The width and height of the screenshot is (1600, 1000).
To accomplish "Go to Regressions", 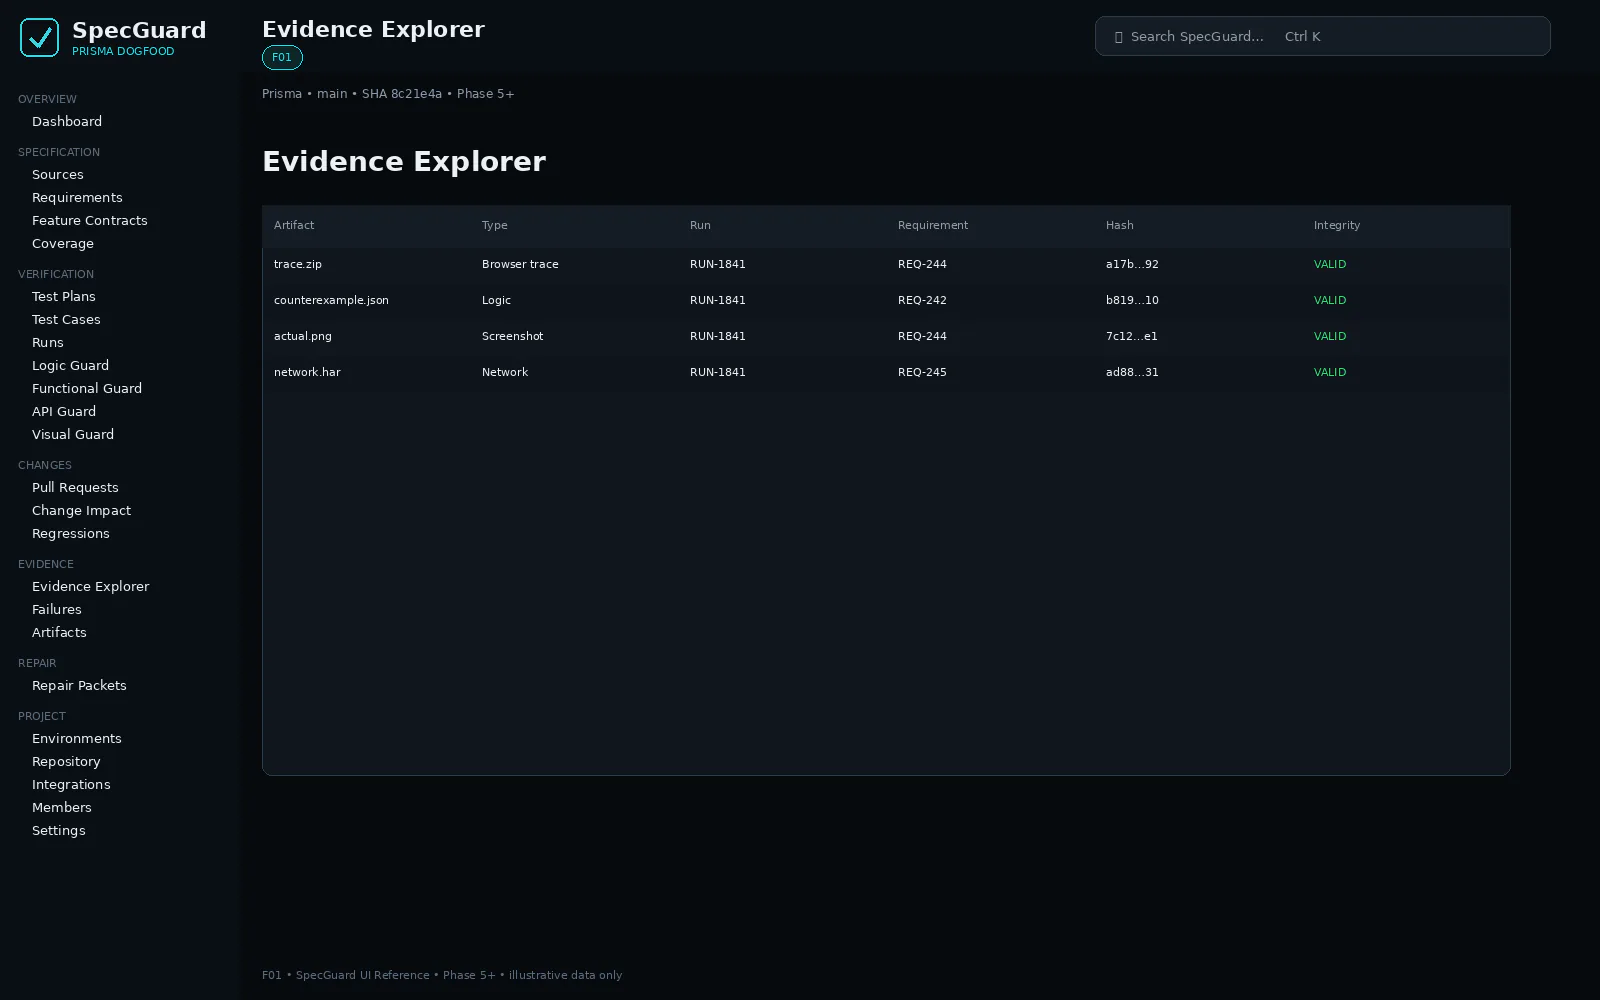I will pos(71,533).
